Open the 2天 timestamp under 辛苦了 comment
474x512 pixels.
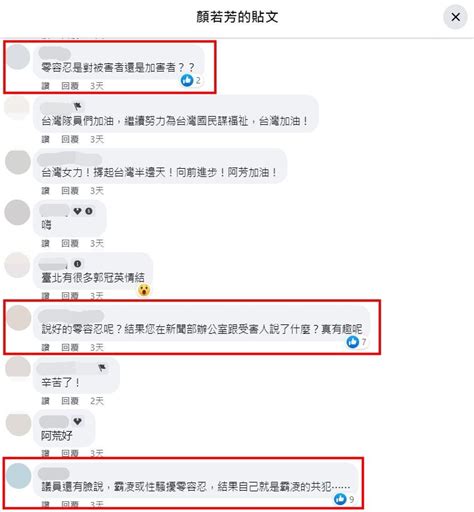pos(97,401)
